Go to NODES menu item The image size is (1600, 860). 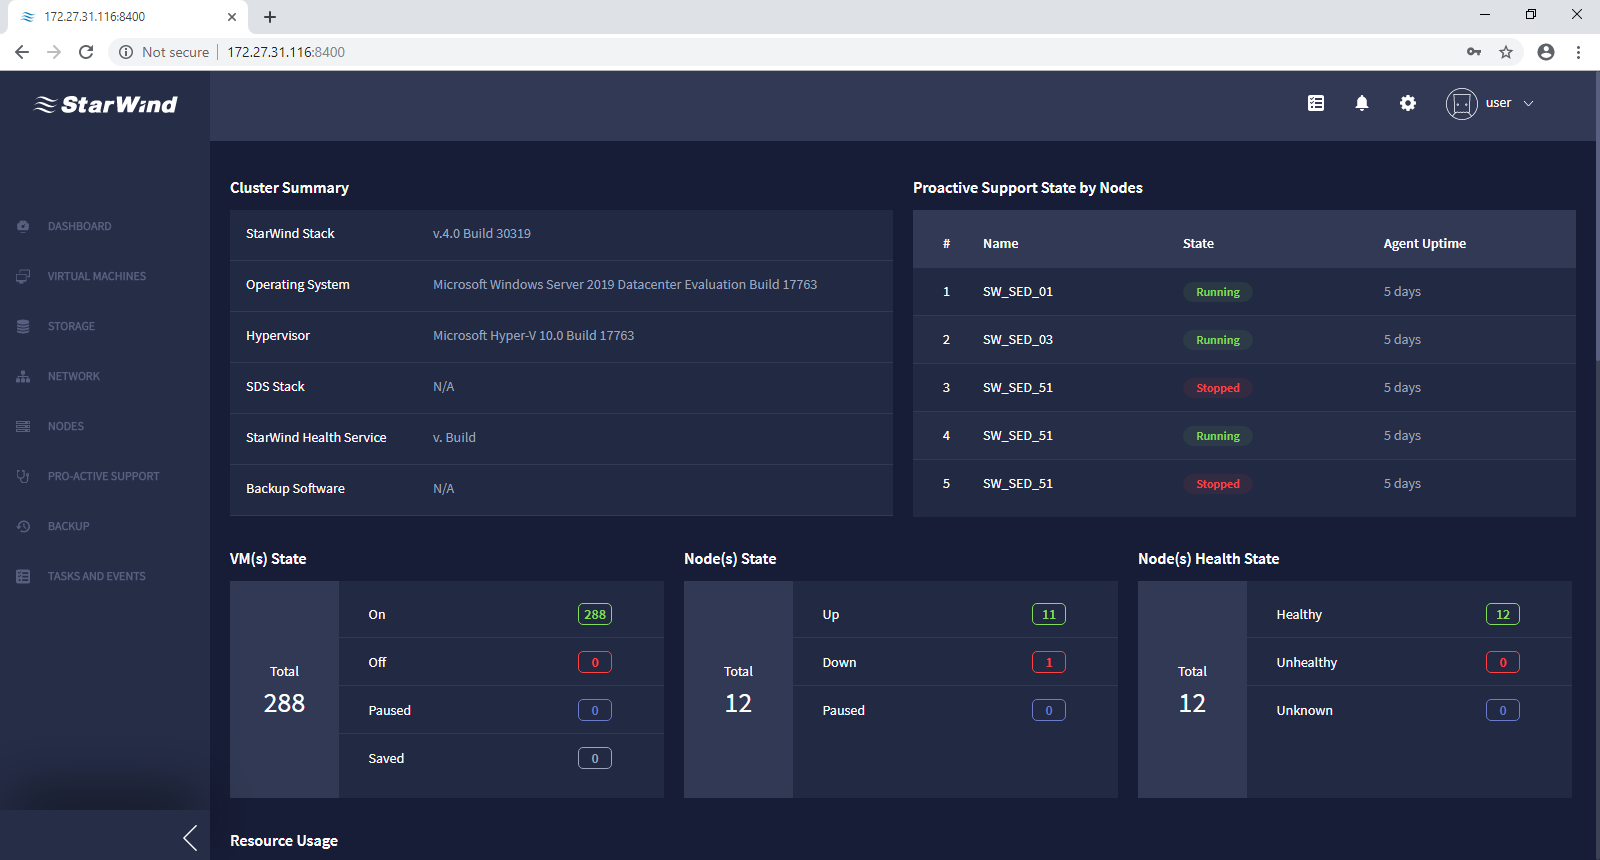66,426
